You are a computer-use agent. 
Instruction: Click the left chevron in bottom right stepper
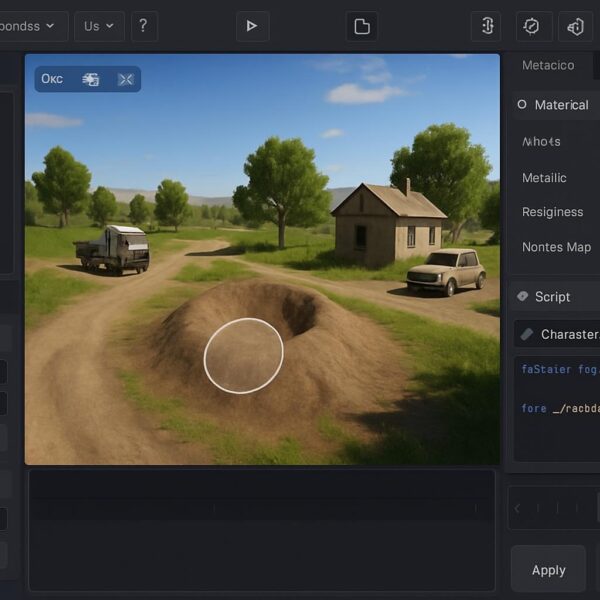point(517,509)
